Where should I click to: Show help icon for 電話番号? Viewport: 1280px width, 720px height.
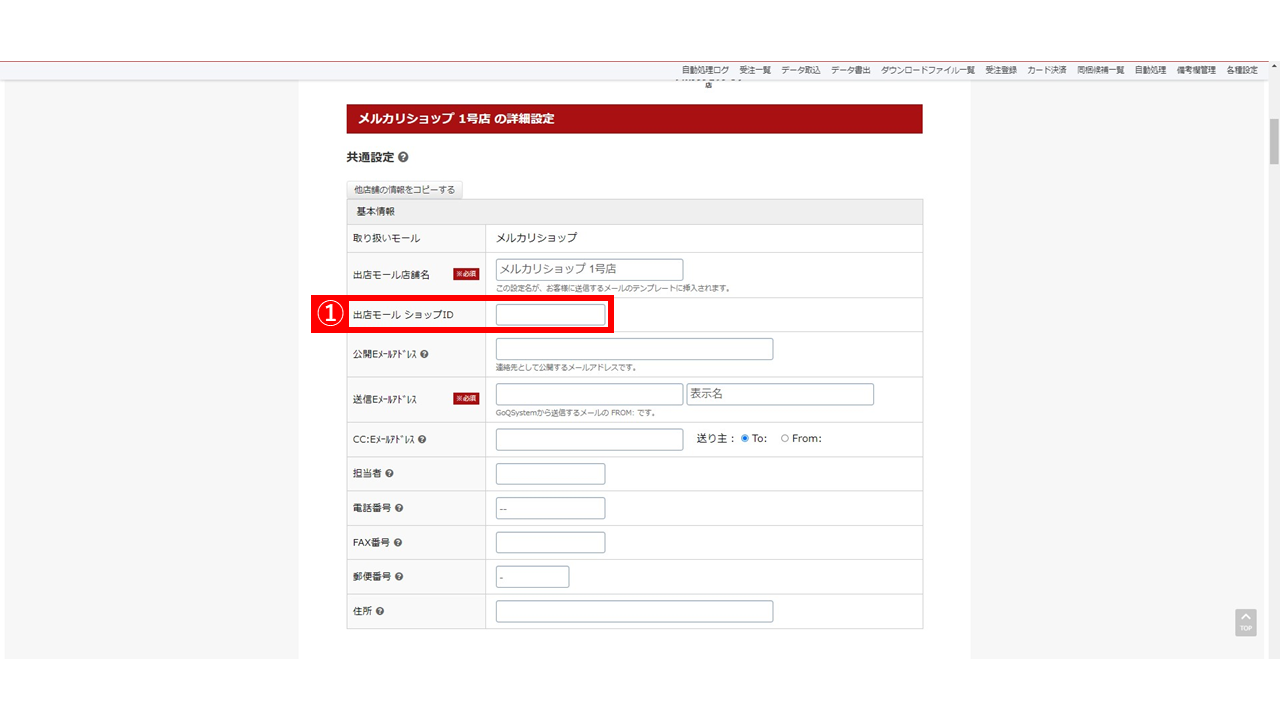399,508
